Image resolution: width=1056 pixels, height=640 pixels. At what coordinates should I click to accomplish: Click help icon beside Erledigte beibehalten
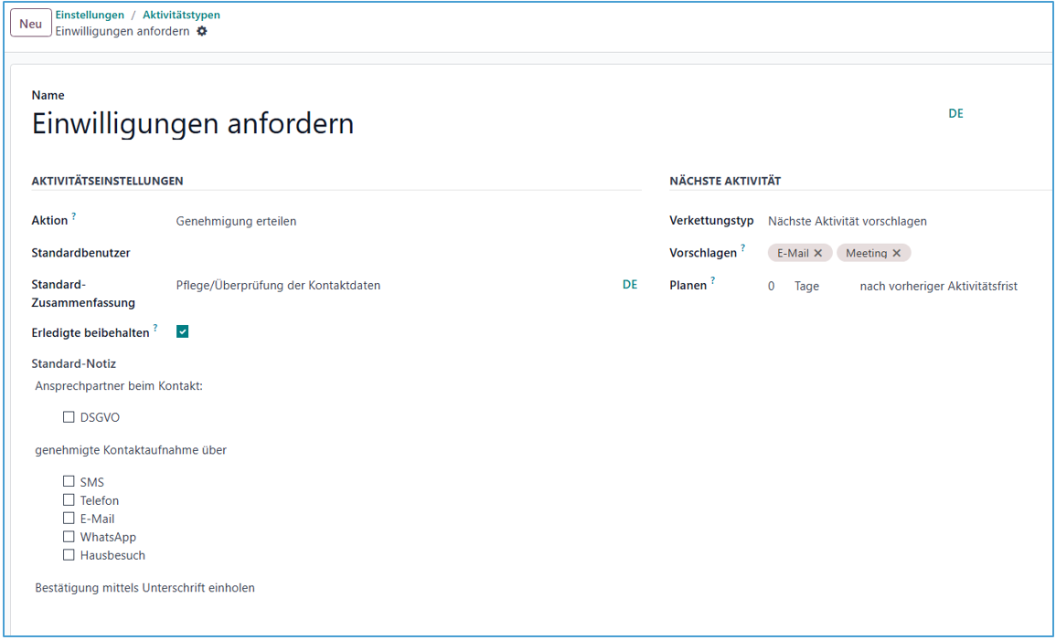pyautogui.click(x=155, y=328)
